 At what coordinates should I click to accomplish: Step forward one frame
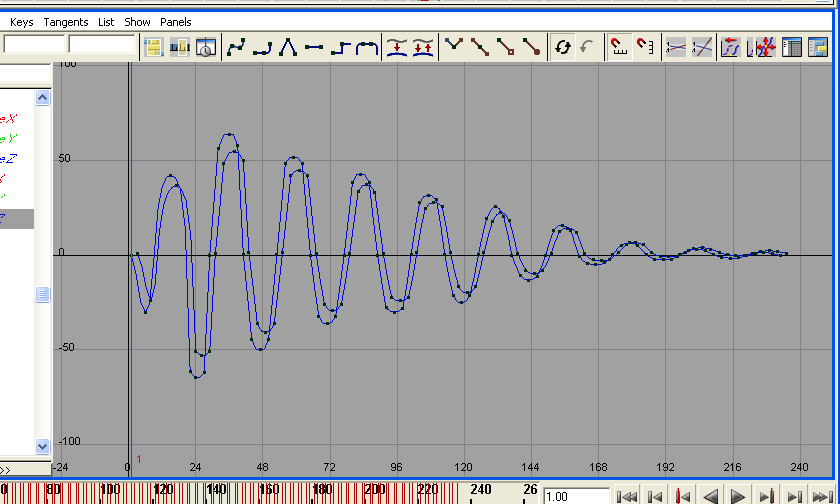794,497
